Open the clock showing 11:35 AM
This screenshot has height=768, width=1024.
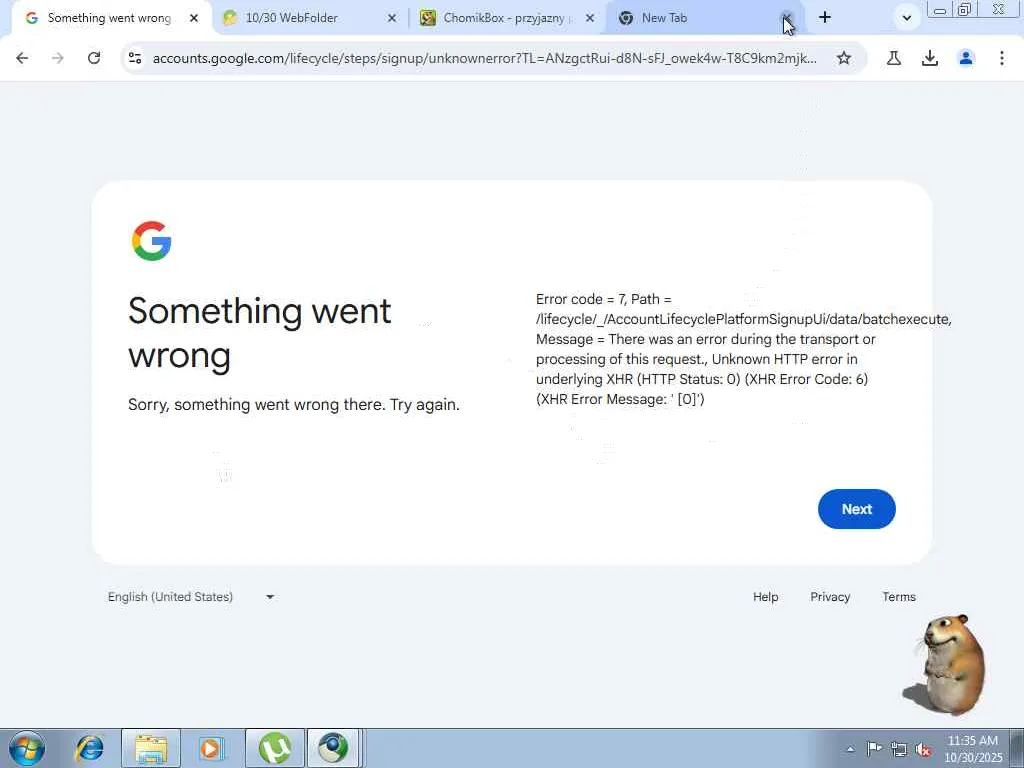(x=972, y=748)
